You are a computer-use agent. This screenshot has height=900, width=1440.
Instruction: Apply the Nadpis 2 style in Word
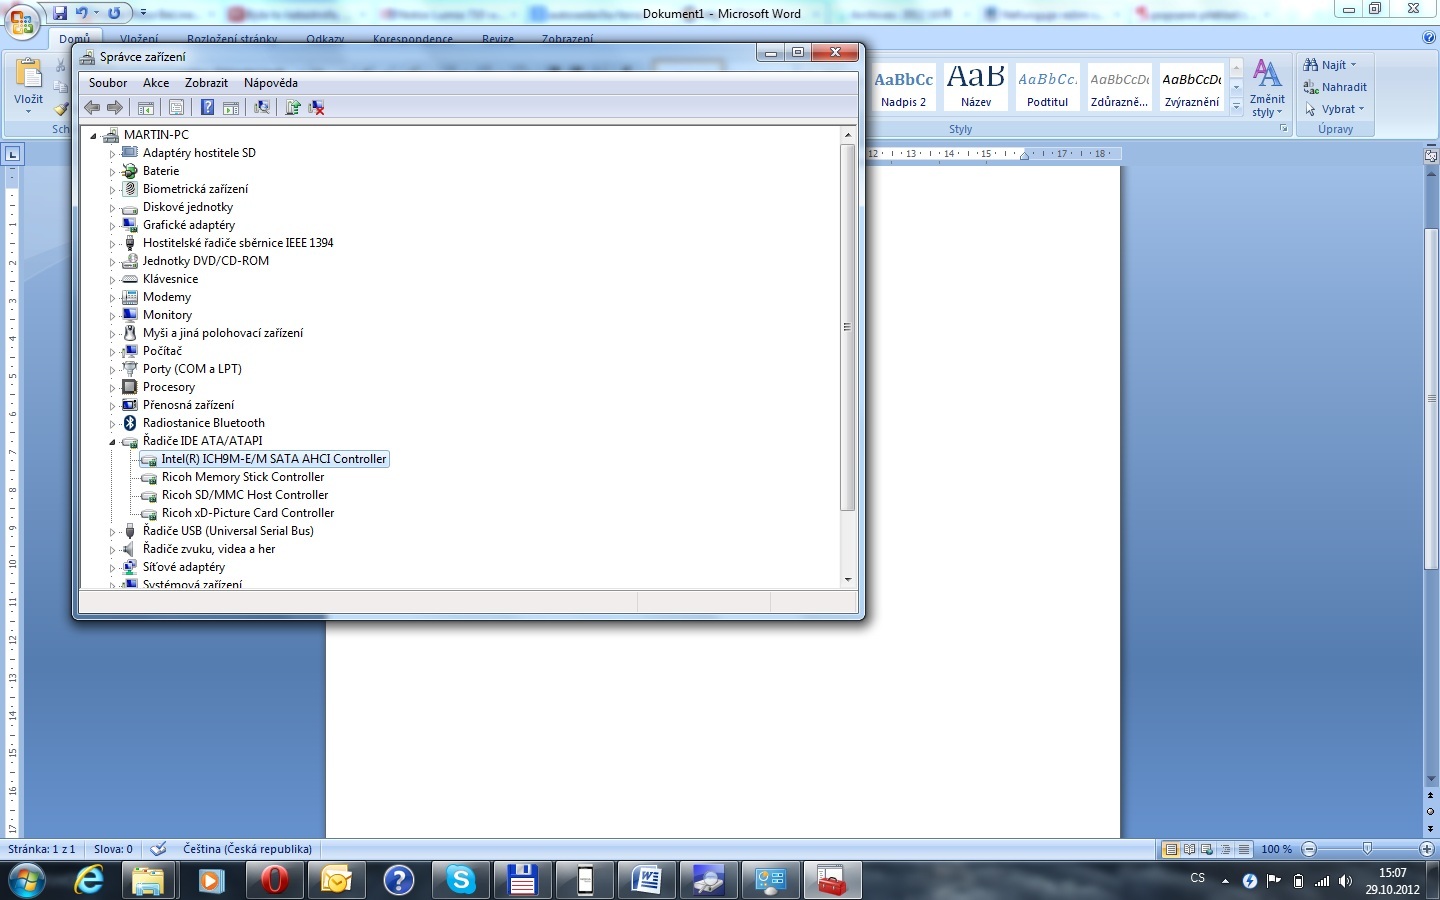(x=904, y=88)
